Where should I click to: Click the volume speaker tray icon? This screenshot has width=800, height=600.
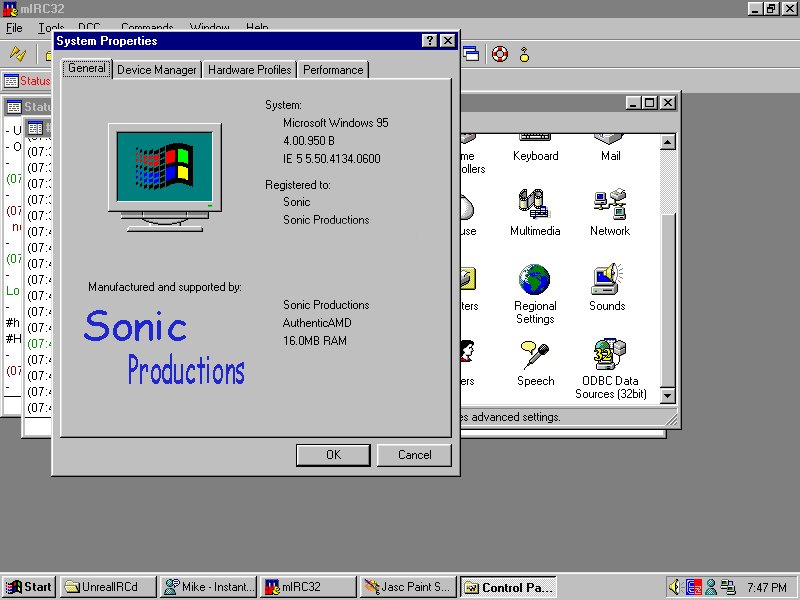(x=675, y=587)
